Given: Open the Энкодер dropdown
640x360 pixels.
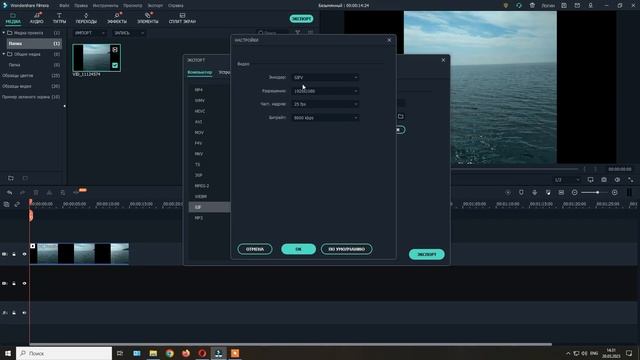Looking at the screenshot, I should click(x=325, y=77).
